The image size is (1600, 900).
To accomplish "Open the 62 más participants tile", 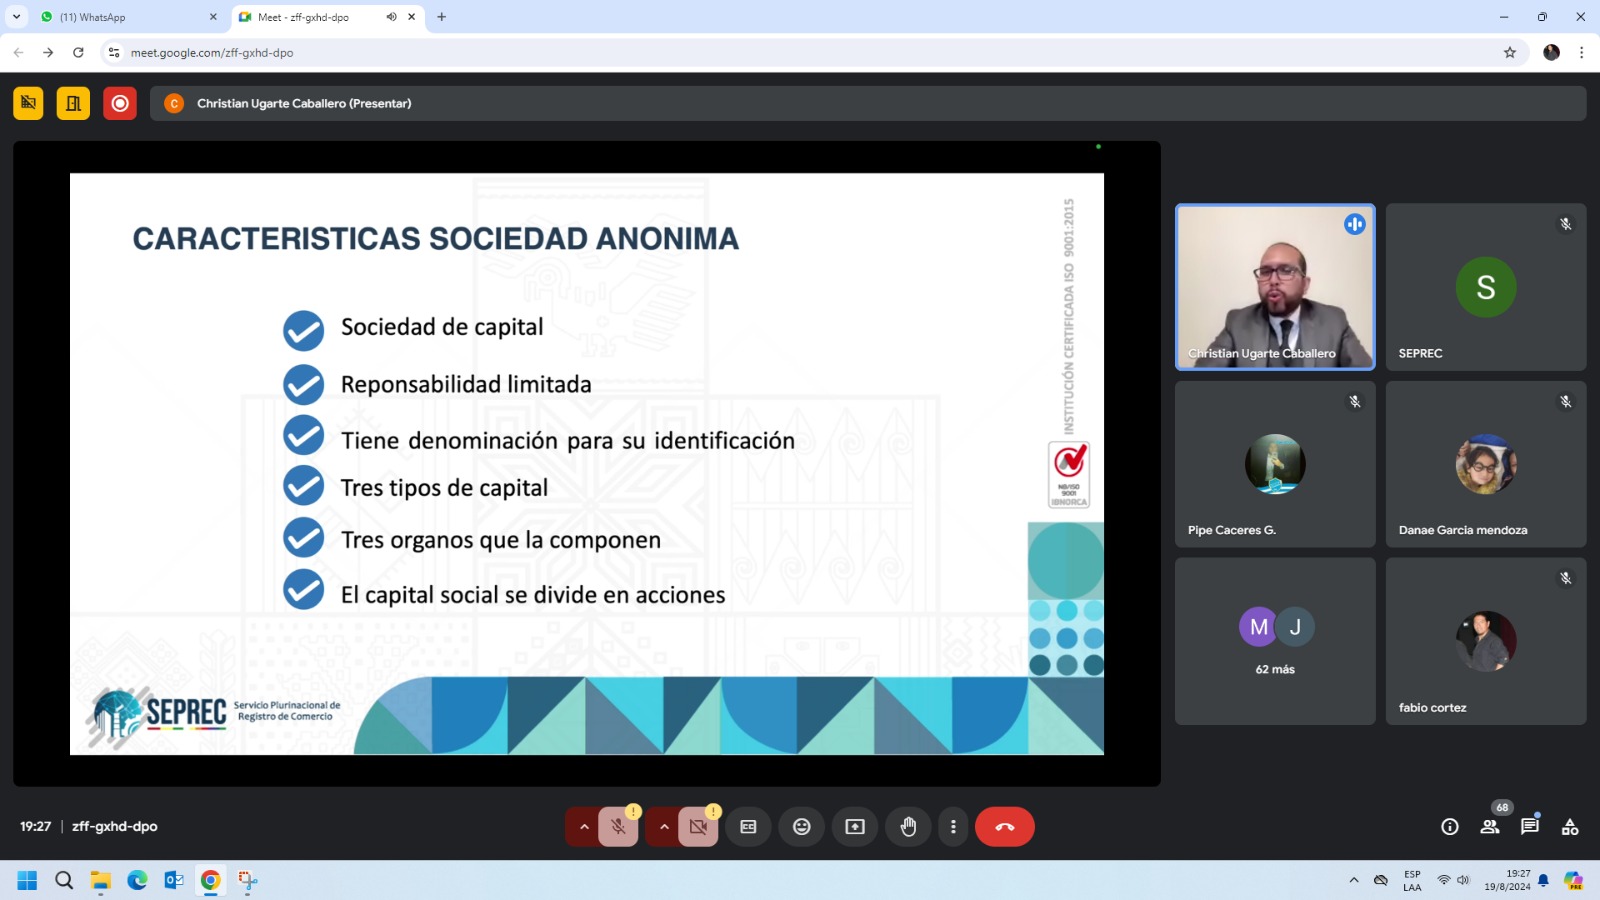I will point(1275,640).
